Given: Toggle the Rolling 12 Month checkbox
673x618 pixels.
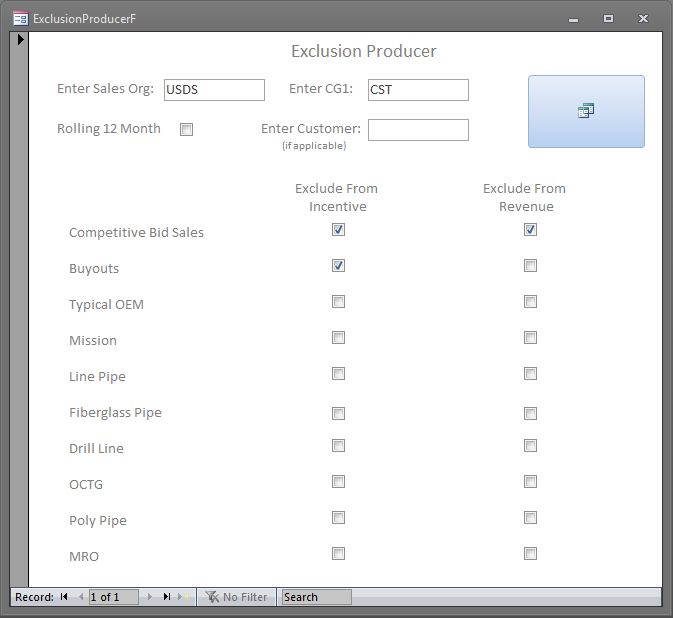Looking at the screenshot, I should (186, 129).
